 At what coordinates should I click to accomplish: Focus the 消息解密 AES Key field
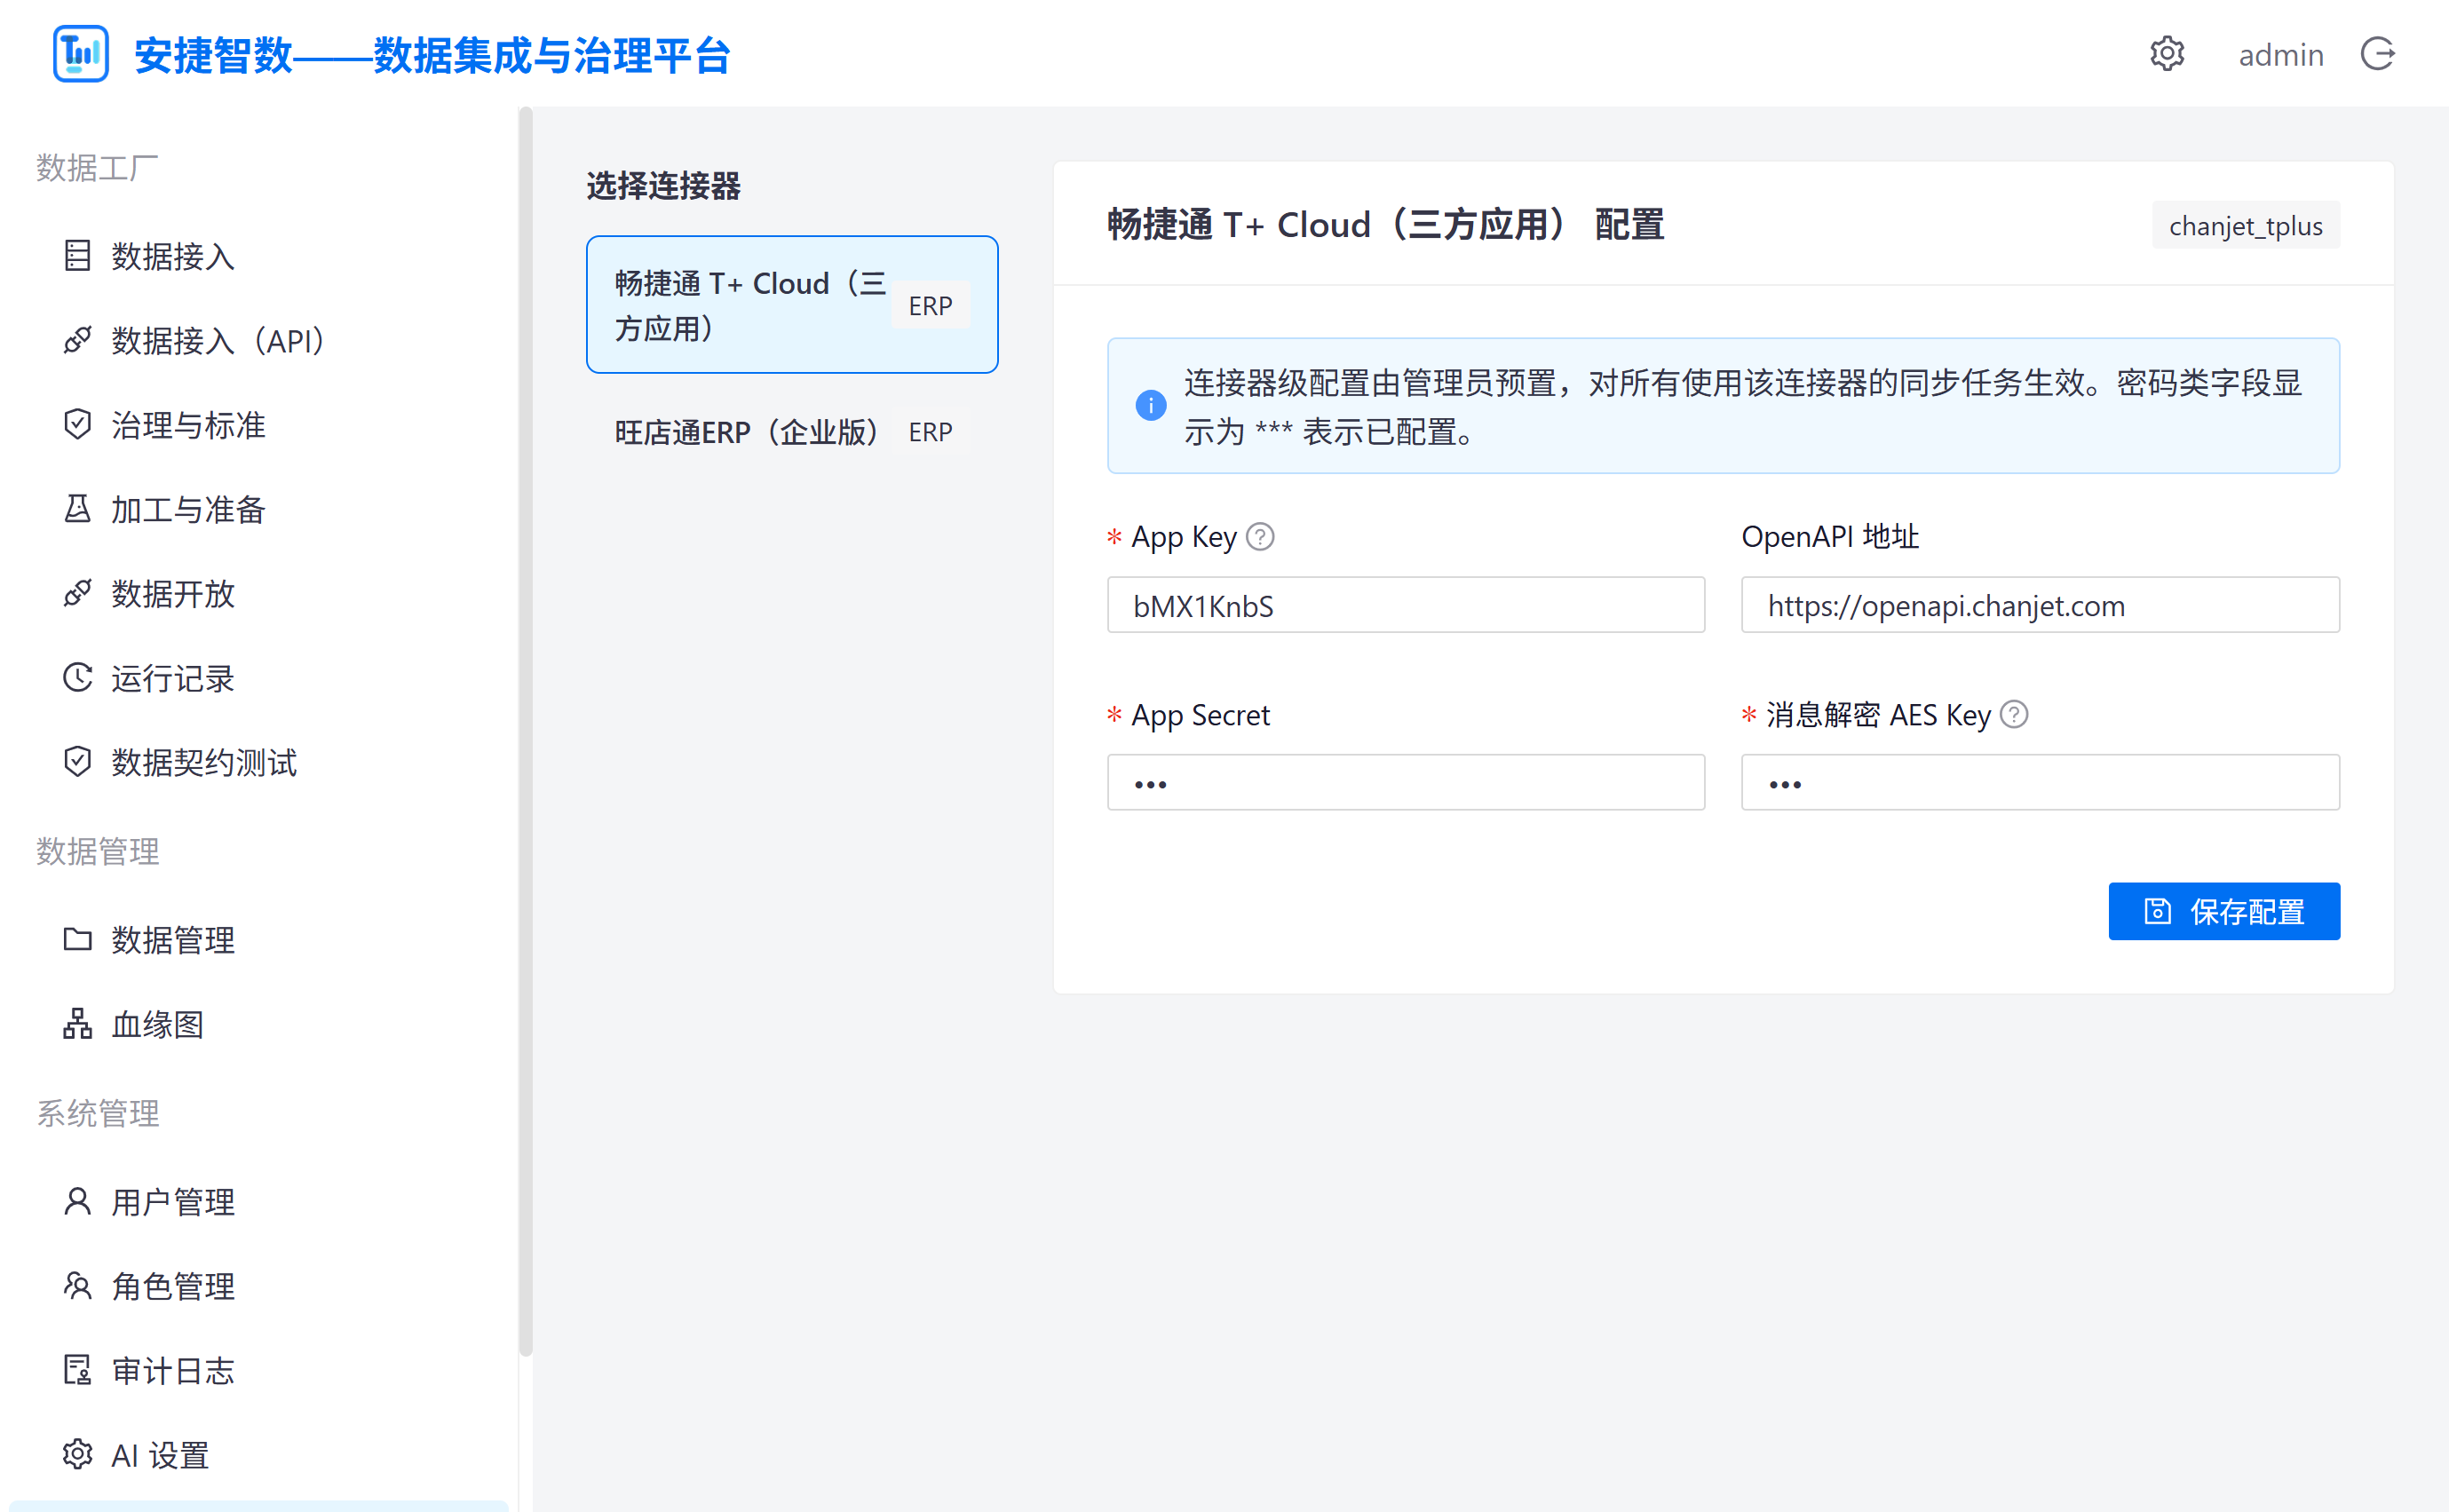point(2040,783)
